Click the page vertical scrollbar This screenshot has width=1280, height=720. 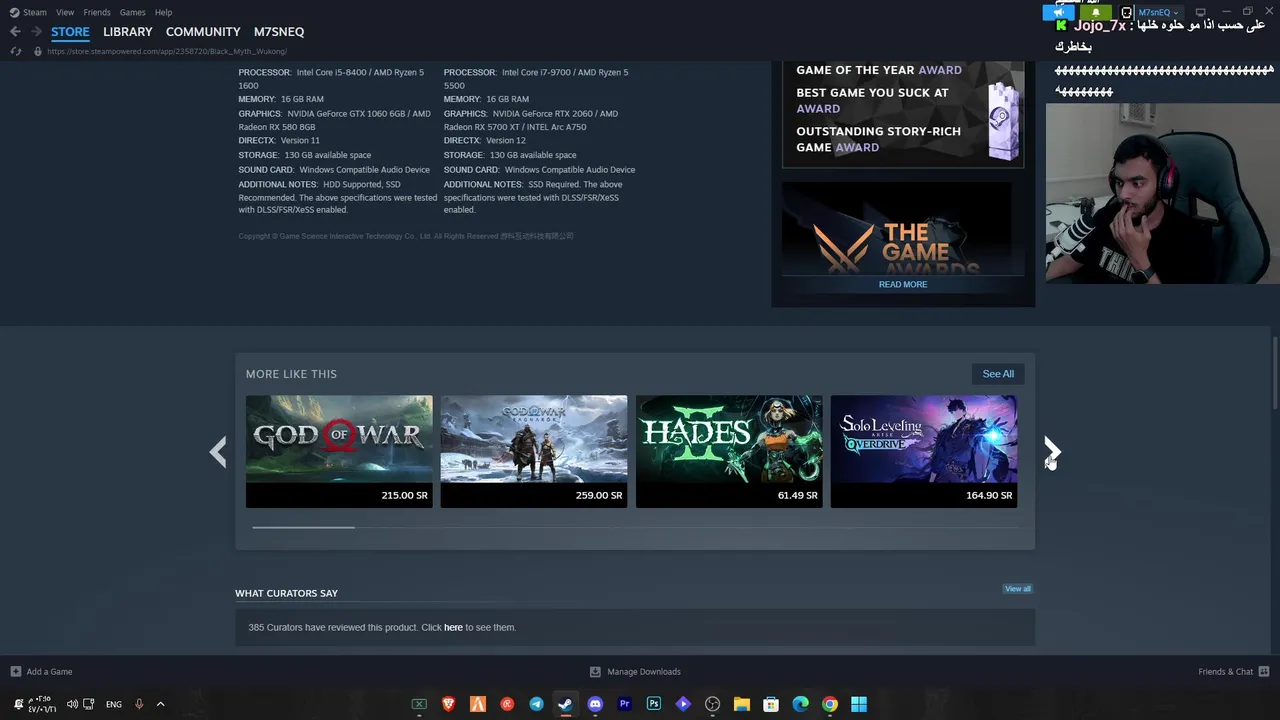1274,372
